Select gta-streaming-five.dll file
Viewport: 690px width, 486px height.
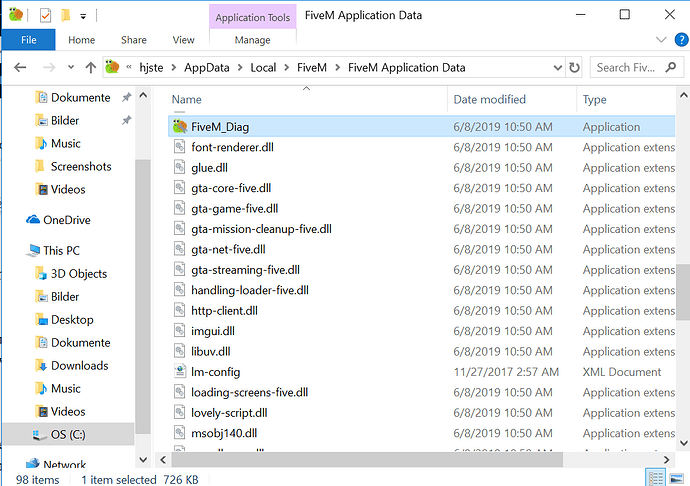pyautogui.click(x=422, y=270)
